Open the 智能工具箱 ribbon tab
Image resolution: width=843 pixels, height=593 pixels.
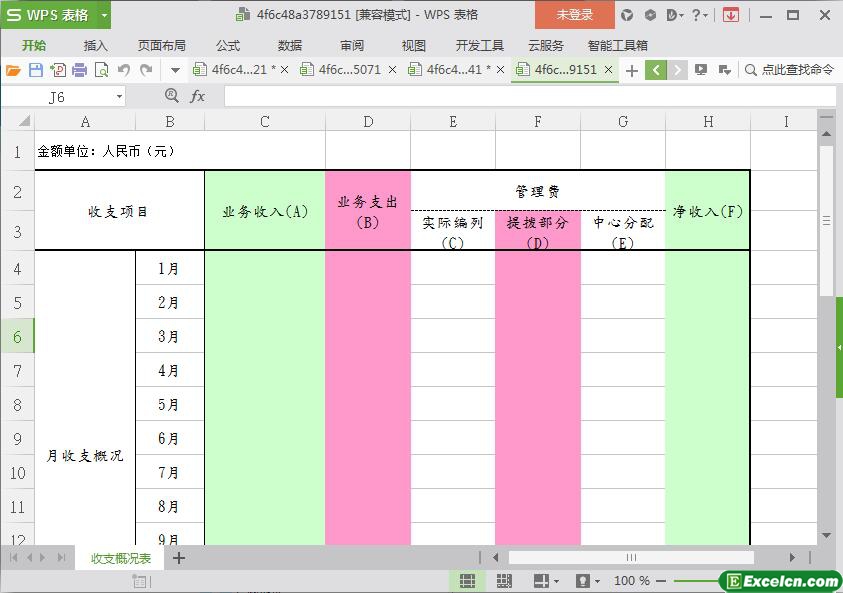pos(618,46)
